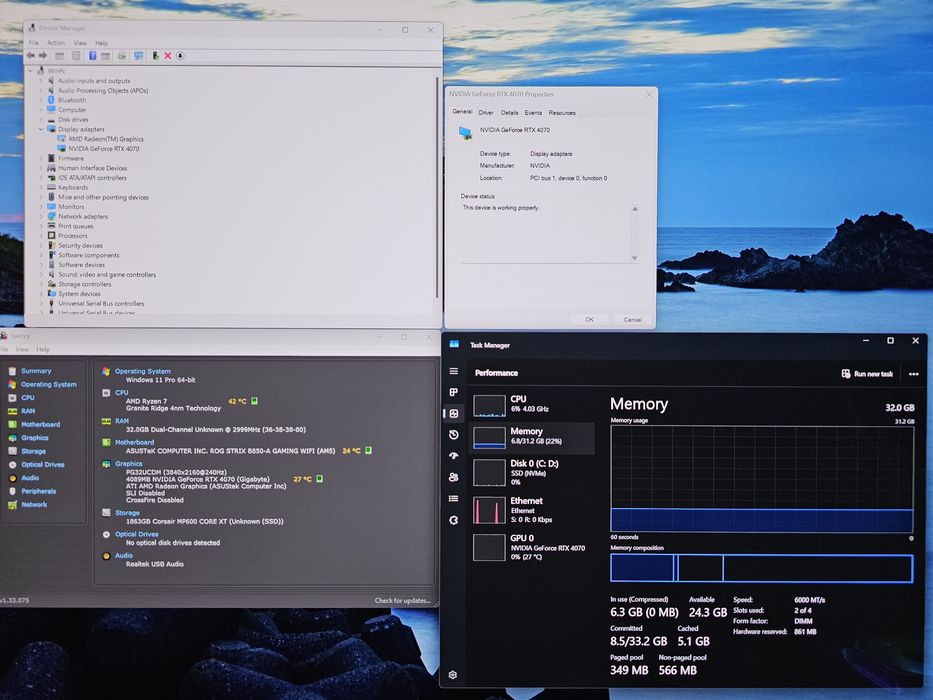Image resolution: width=933 pixels, height=700 pixels.
Task: Open Startup apps gauge icon in Task Manager
Action: pos(453,456)
